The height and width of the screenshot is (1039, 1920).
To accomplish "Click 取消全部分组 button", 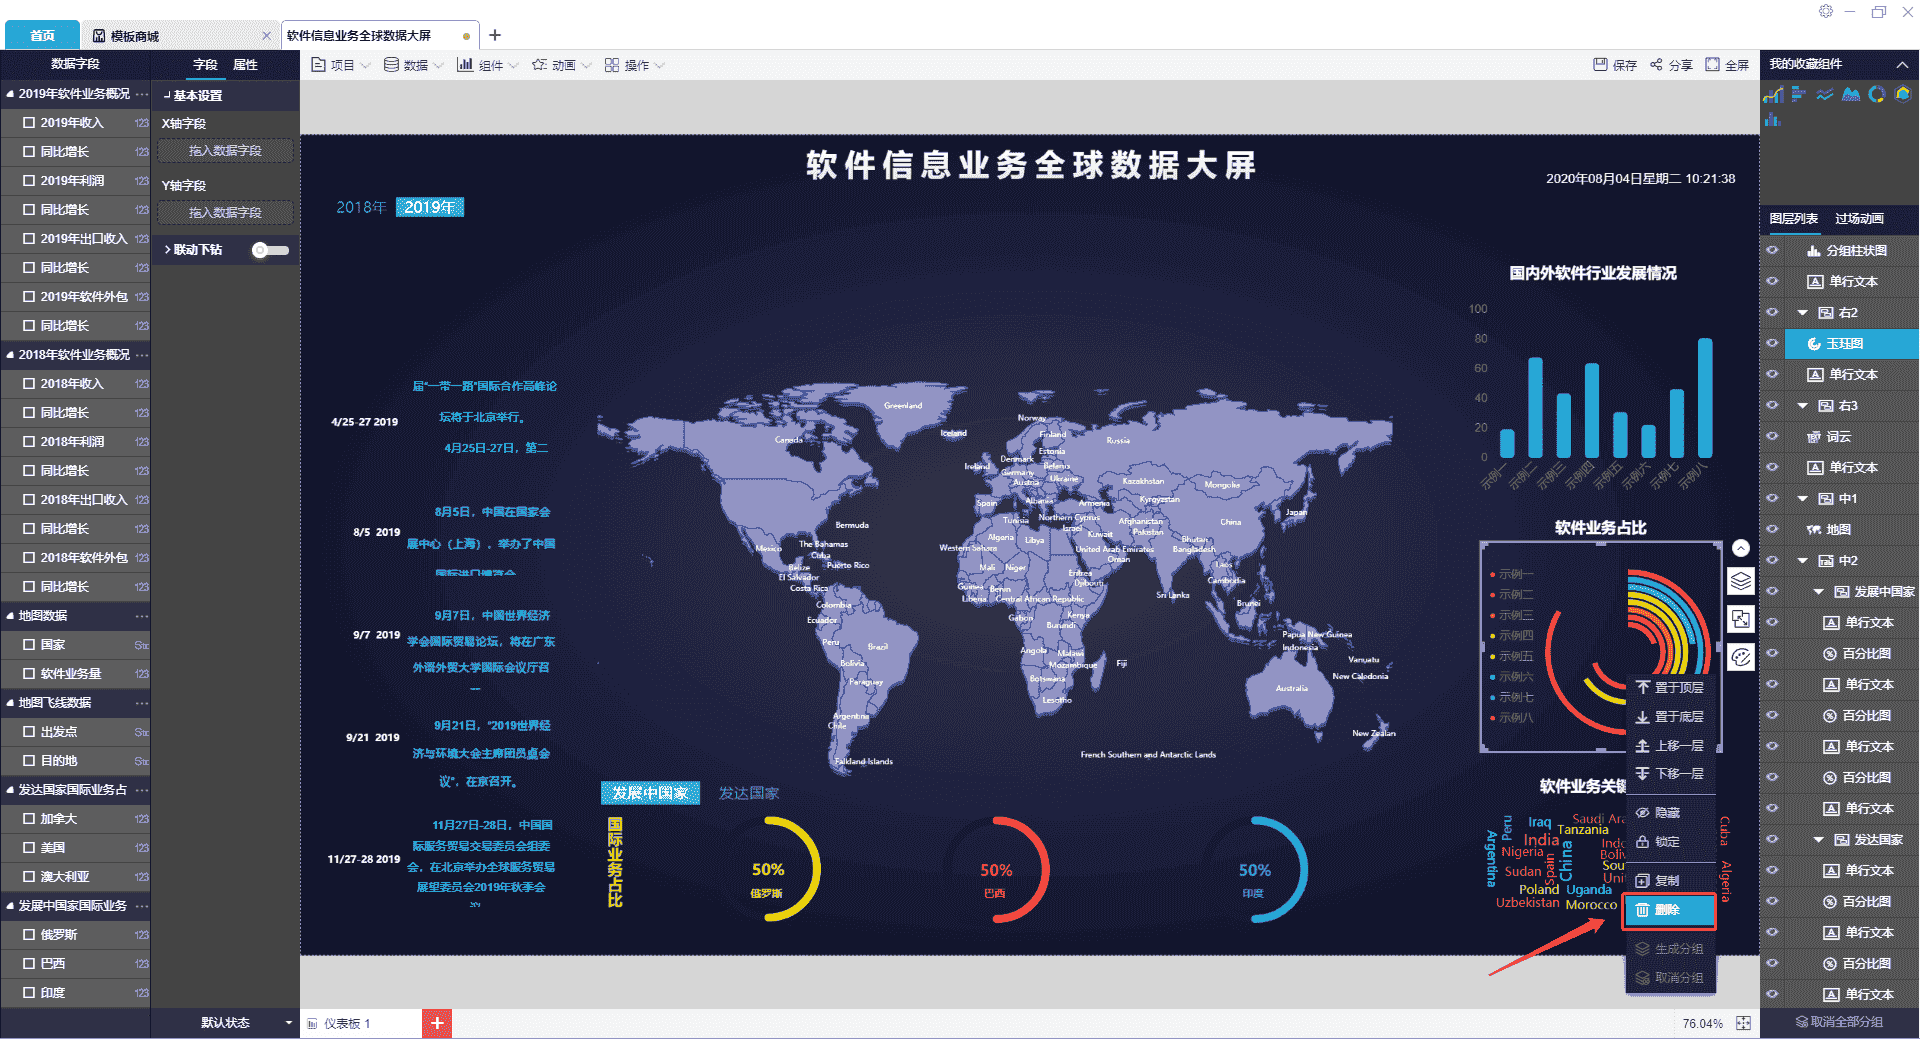I will (x=1839, y=1022).
